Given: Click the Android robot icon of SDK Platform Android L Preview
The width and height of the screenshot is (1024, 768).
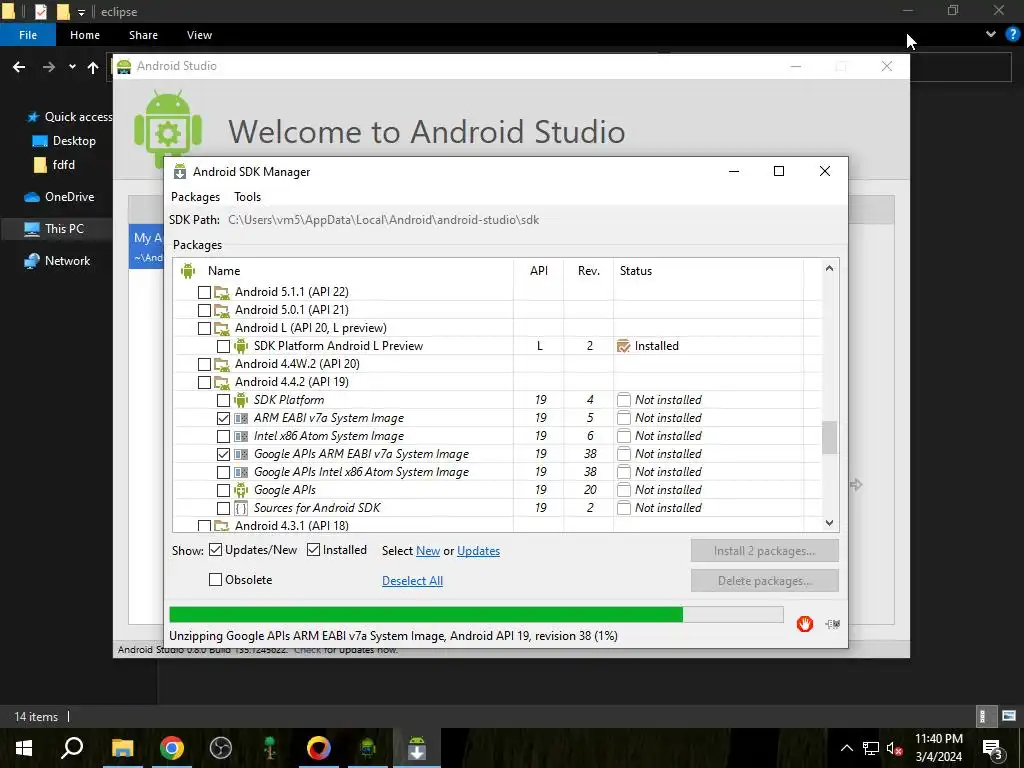Looking at the screenshot, I should click(241, 346).
